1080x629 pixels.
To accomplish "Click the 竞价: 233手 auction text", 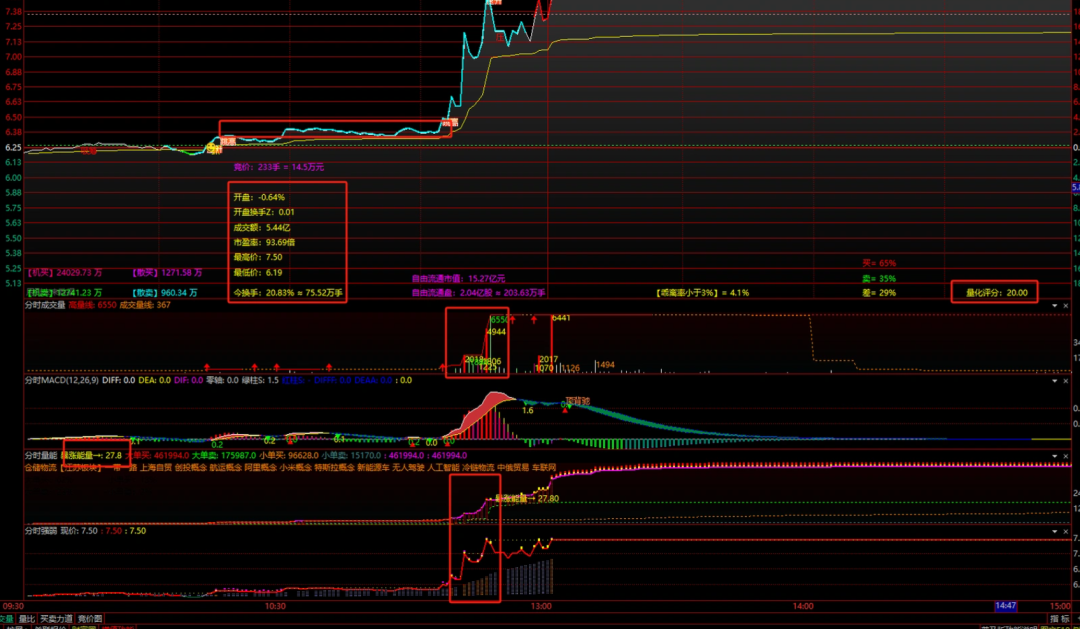I will [x=278, y=167].
